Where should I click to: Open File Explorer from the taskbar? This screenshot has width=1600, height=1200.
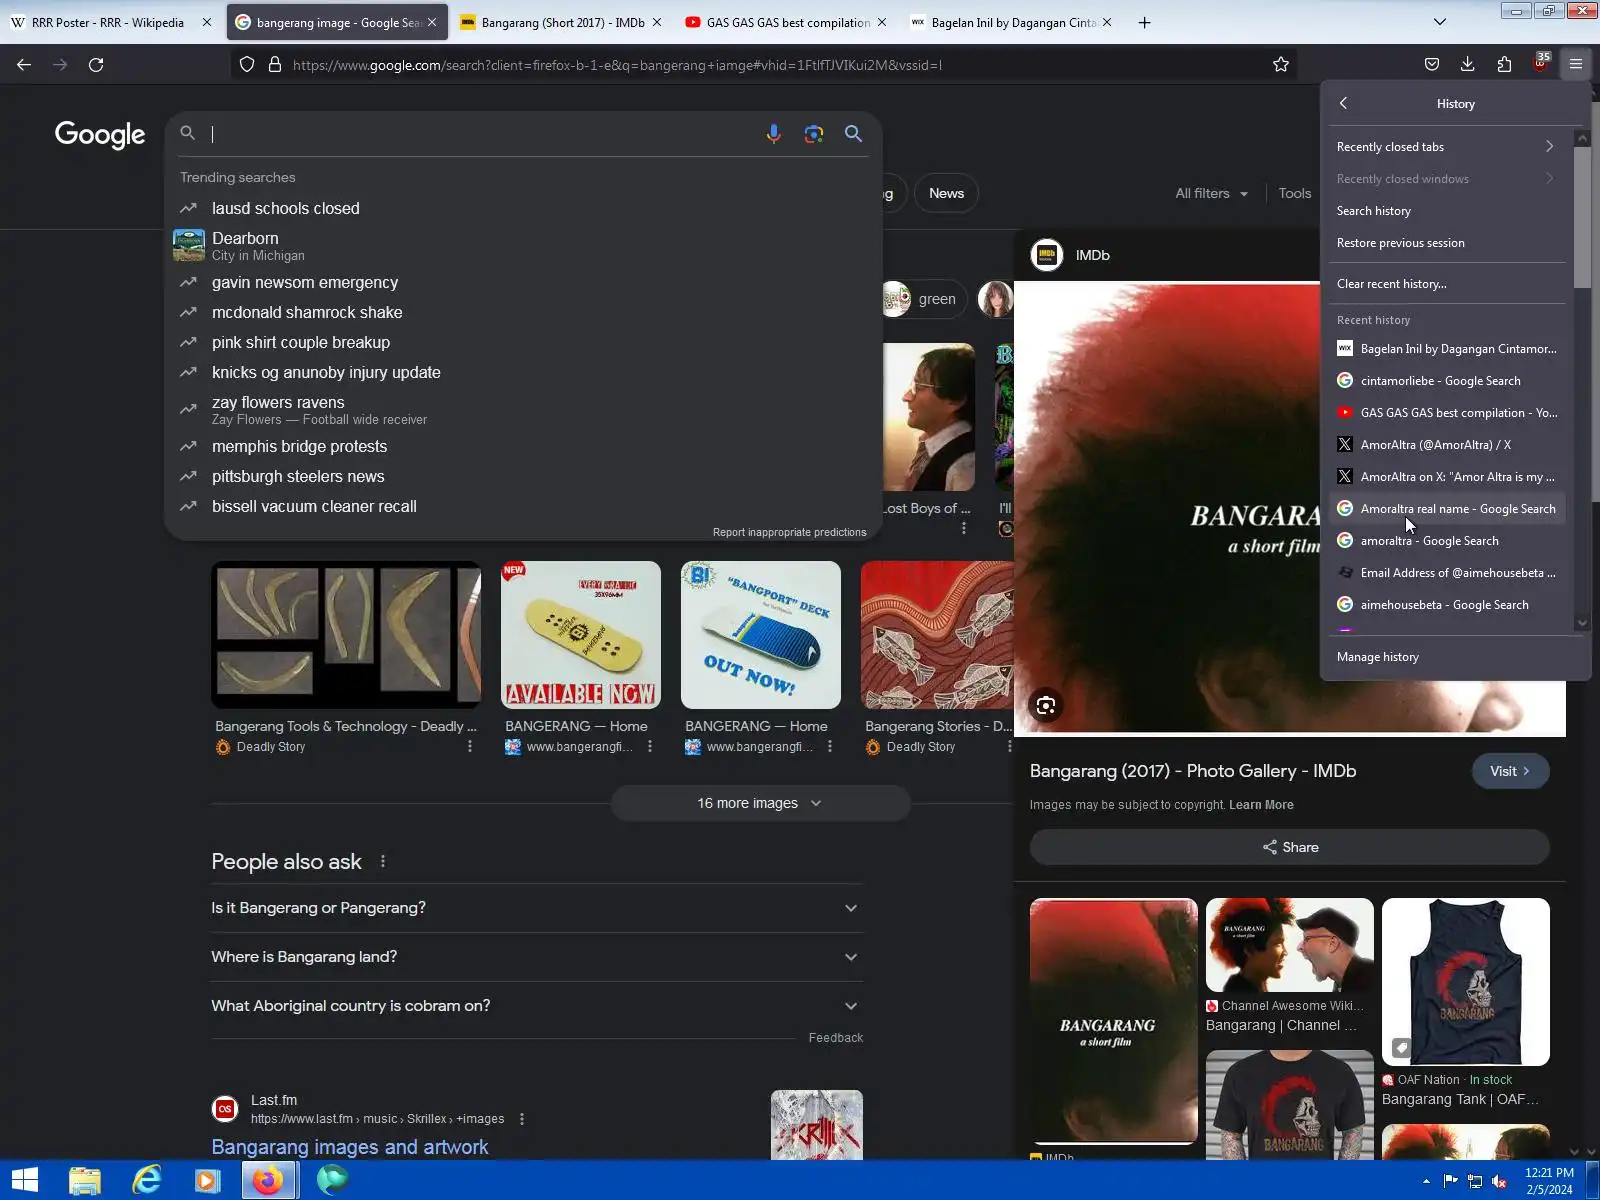pyautogui.click(x=85, y=1180)
